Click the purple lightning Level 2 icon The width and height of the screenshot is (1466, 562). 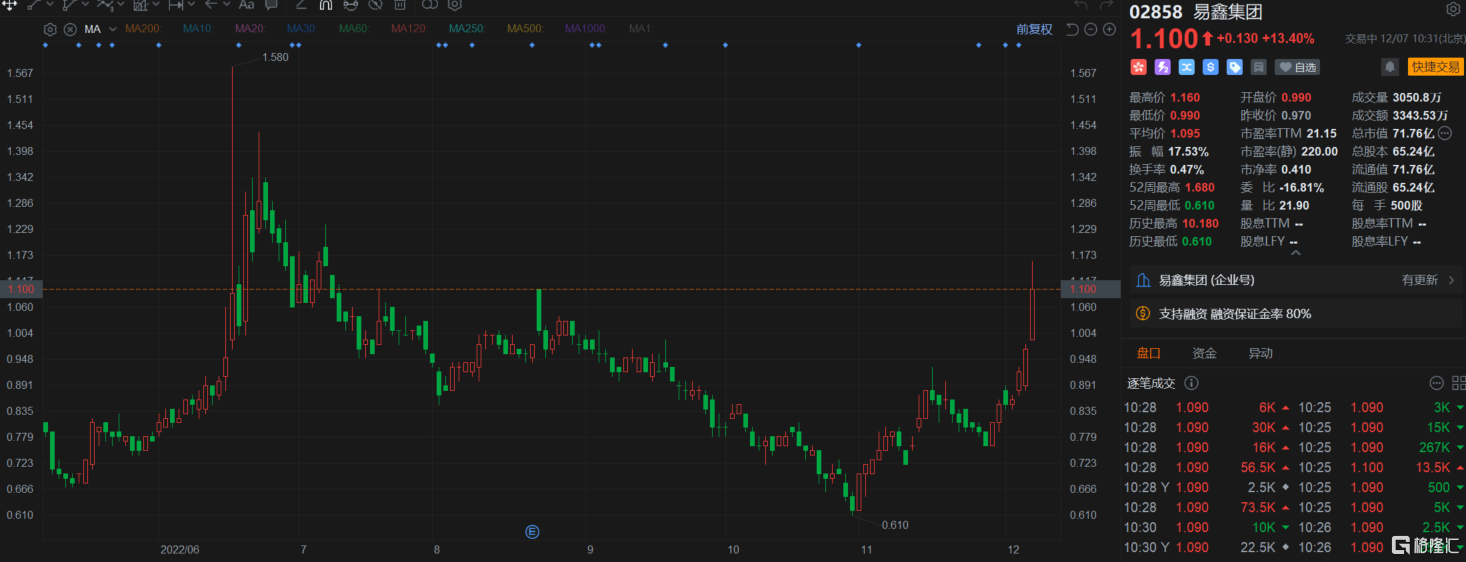click(x=1162, y=67)
